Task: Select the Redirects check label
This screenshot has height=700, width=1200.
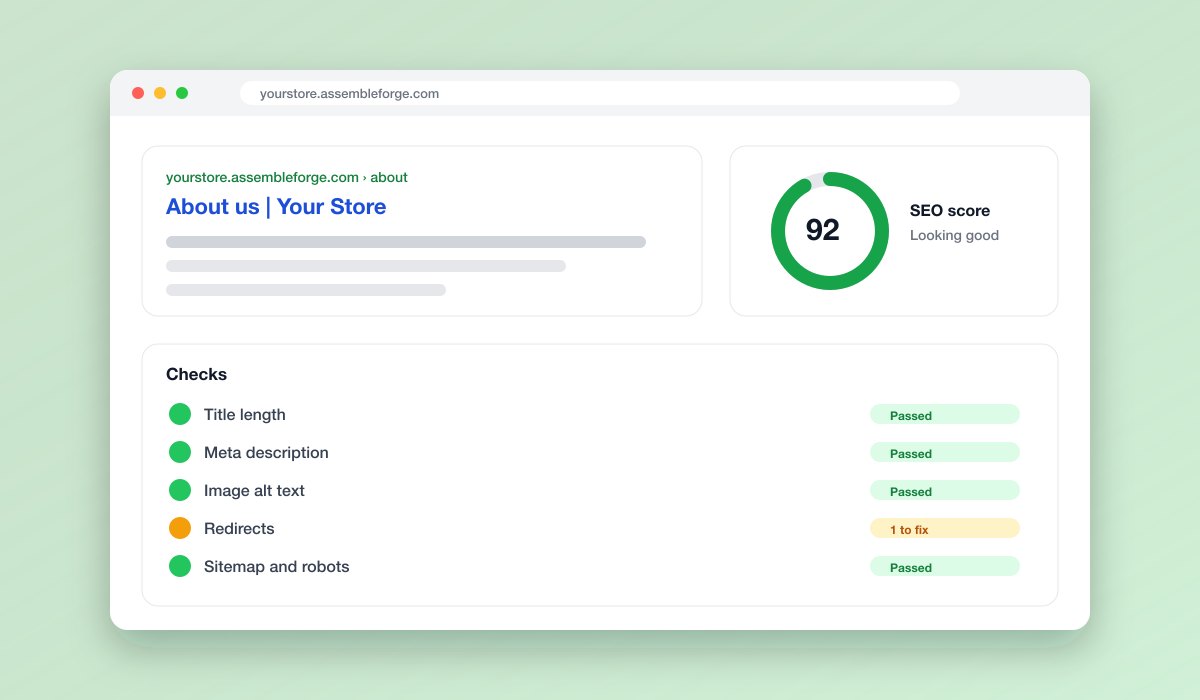Action: tap(239, 529)
